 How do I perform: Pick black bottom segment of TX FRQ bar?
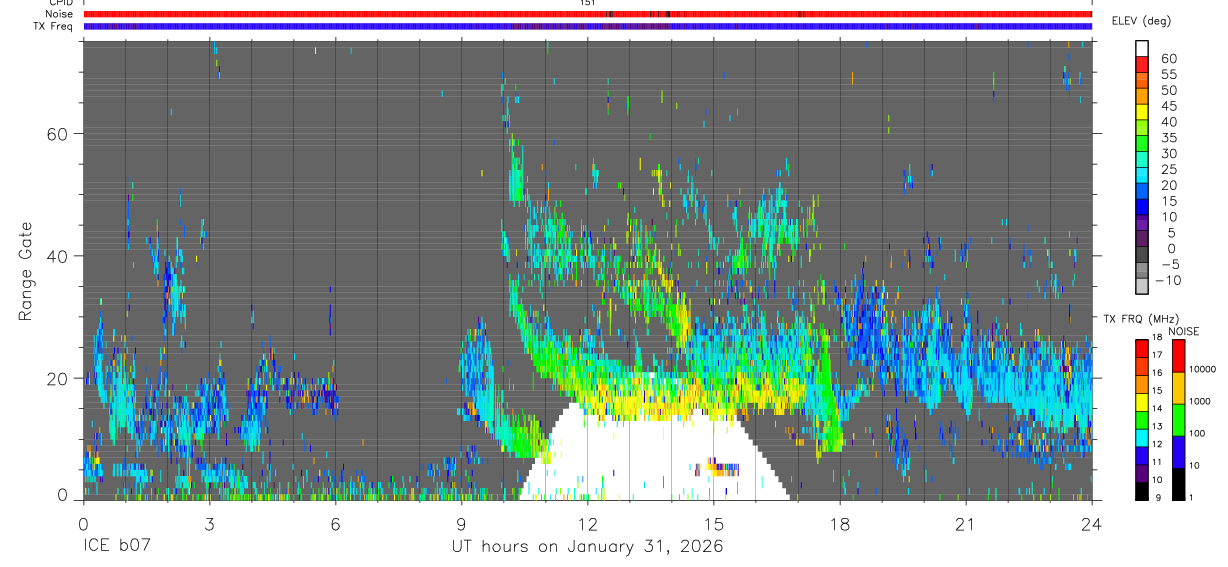click(x=1142, y=490)
